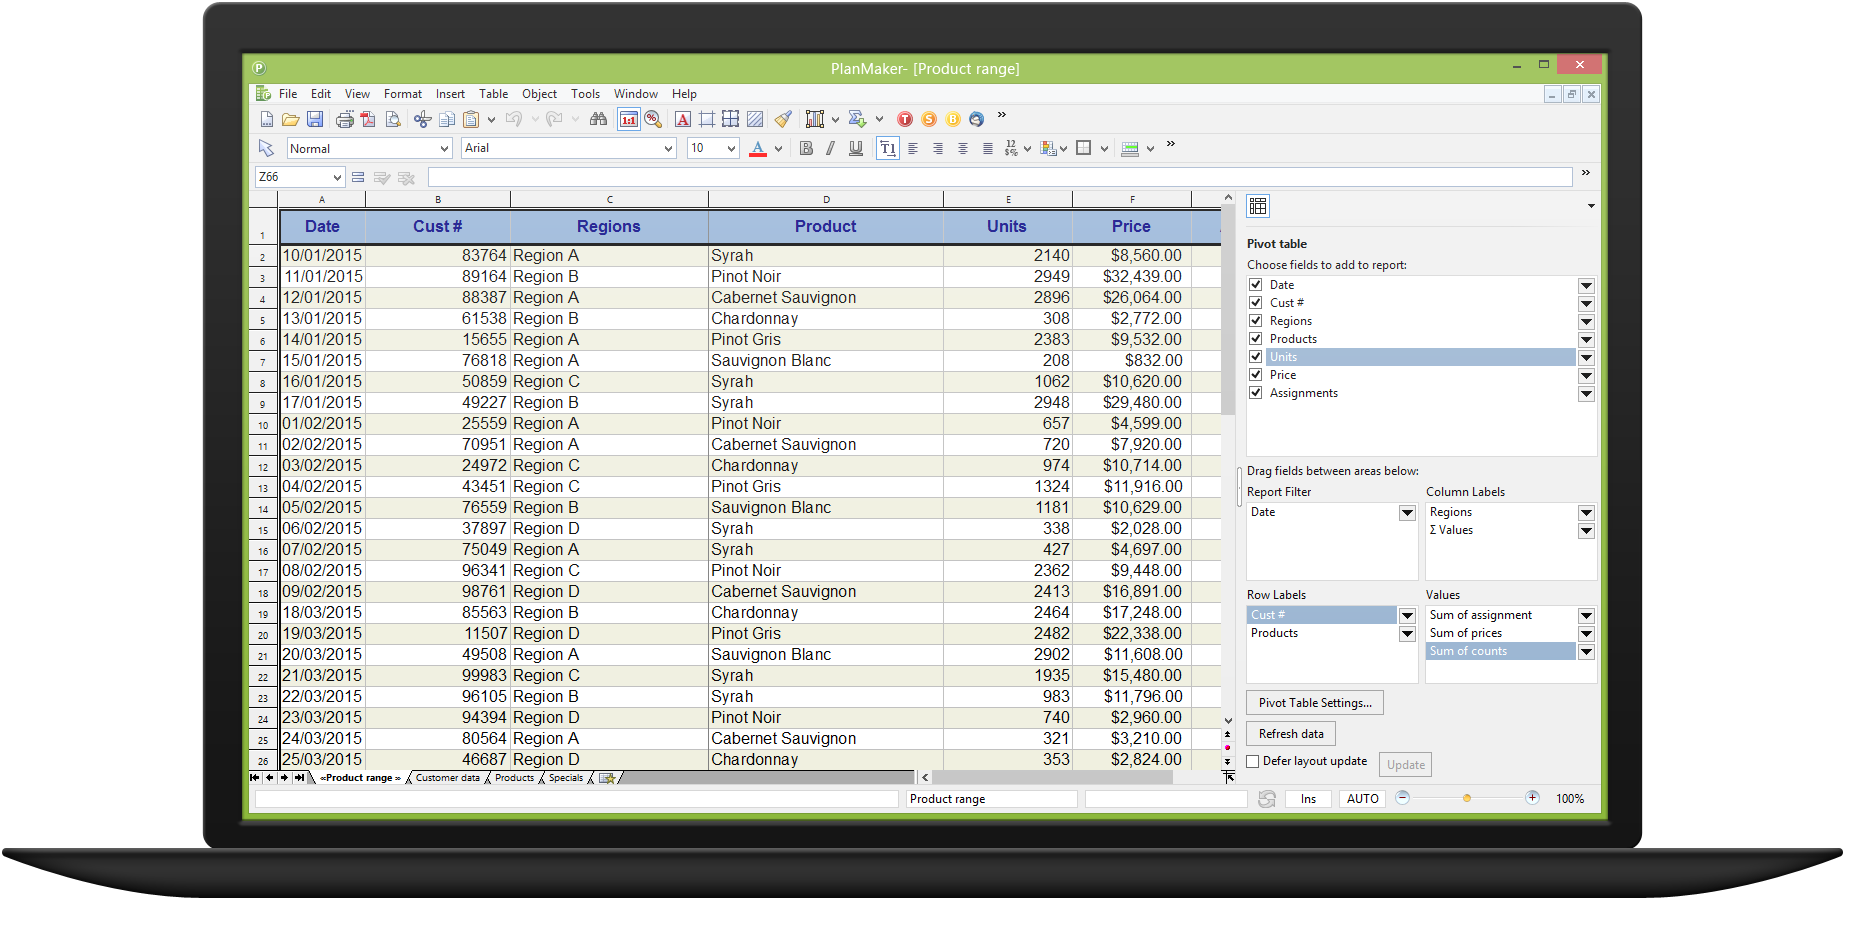Click the Open folder icon

pos(290,119)
